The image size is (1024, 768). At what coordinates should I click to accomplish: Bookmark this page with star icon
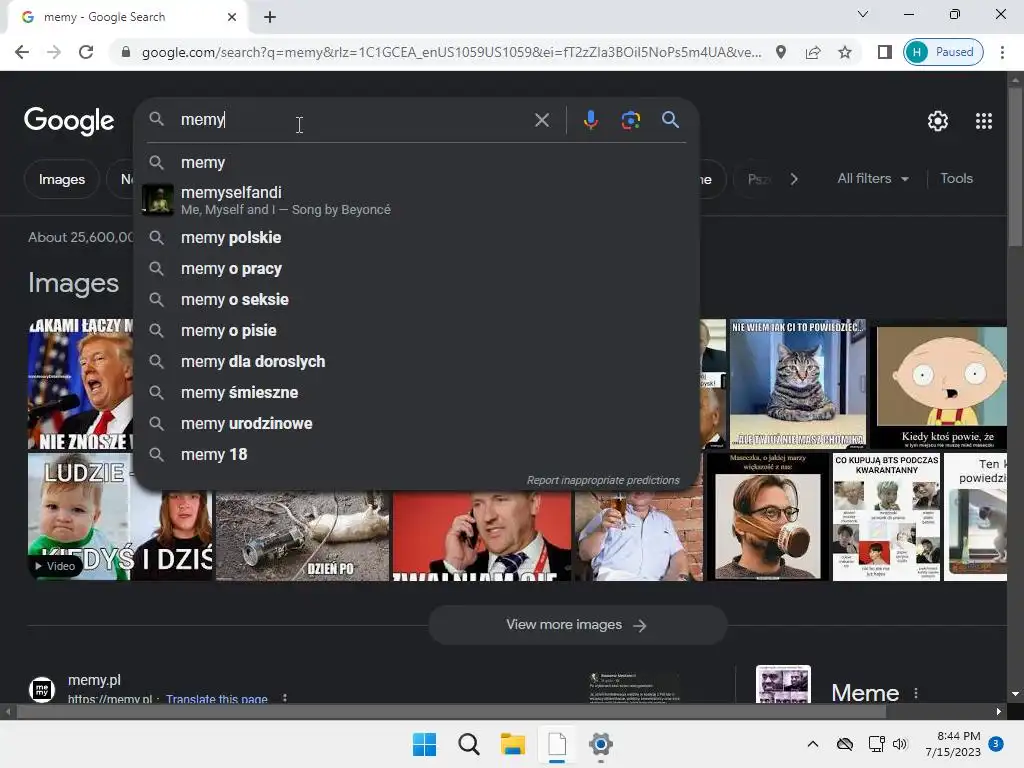[844, 52]
